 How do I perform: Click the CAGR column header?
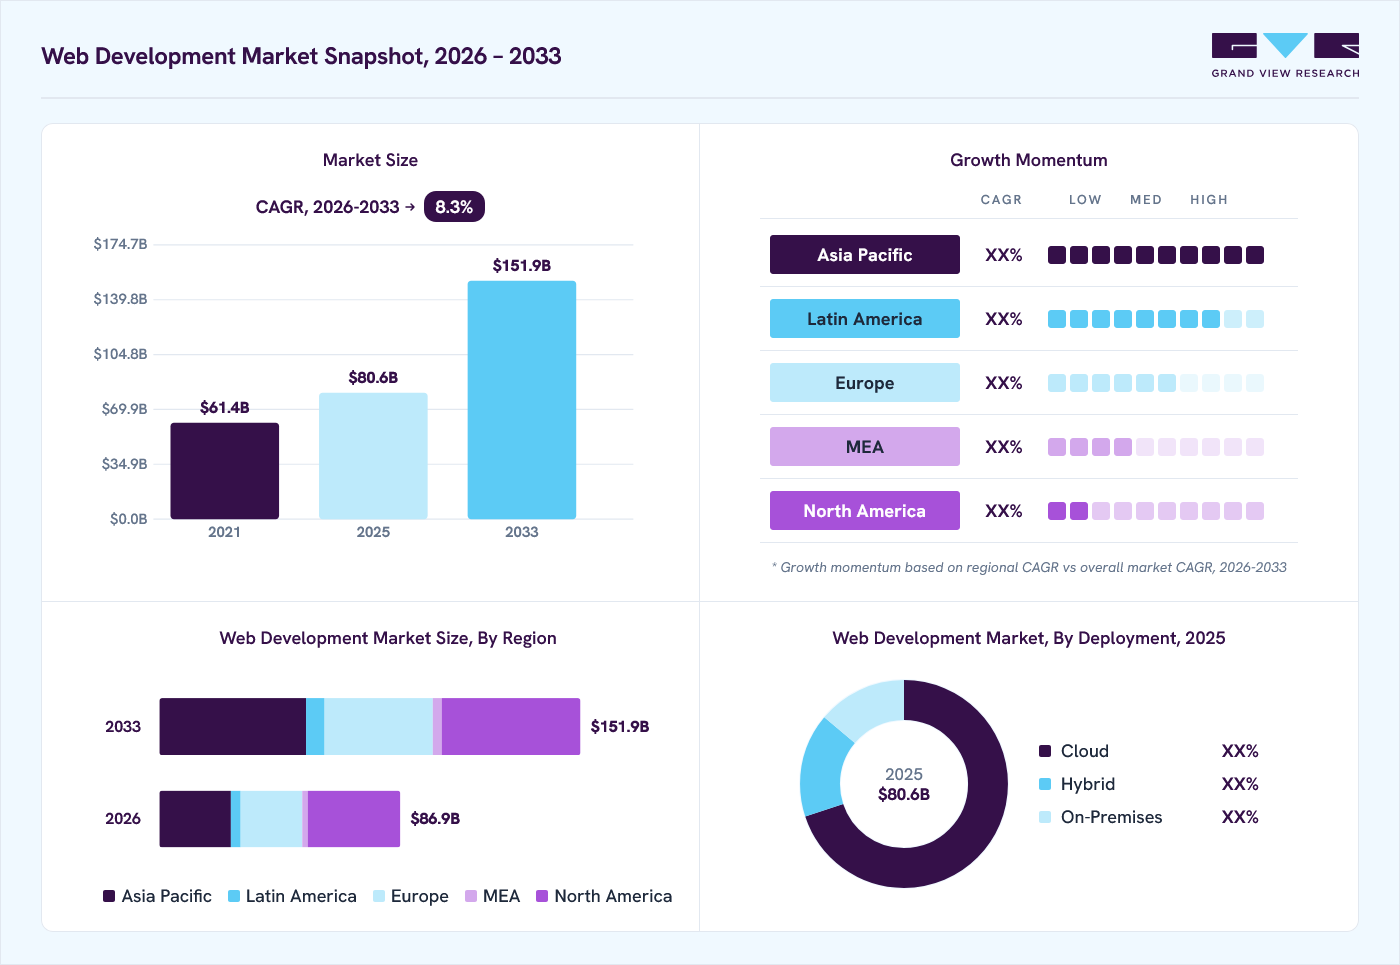(x=1002, y=200)
